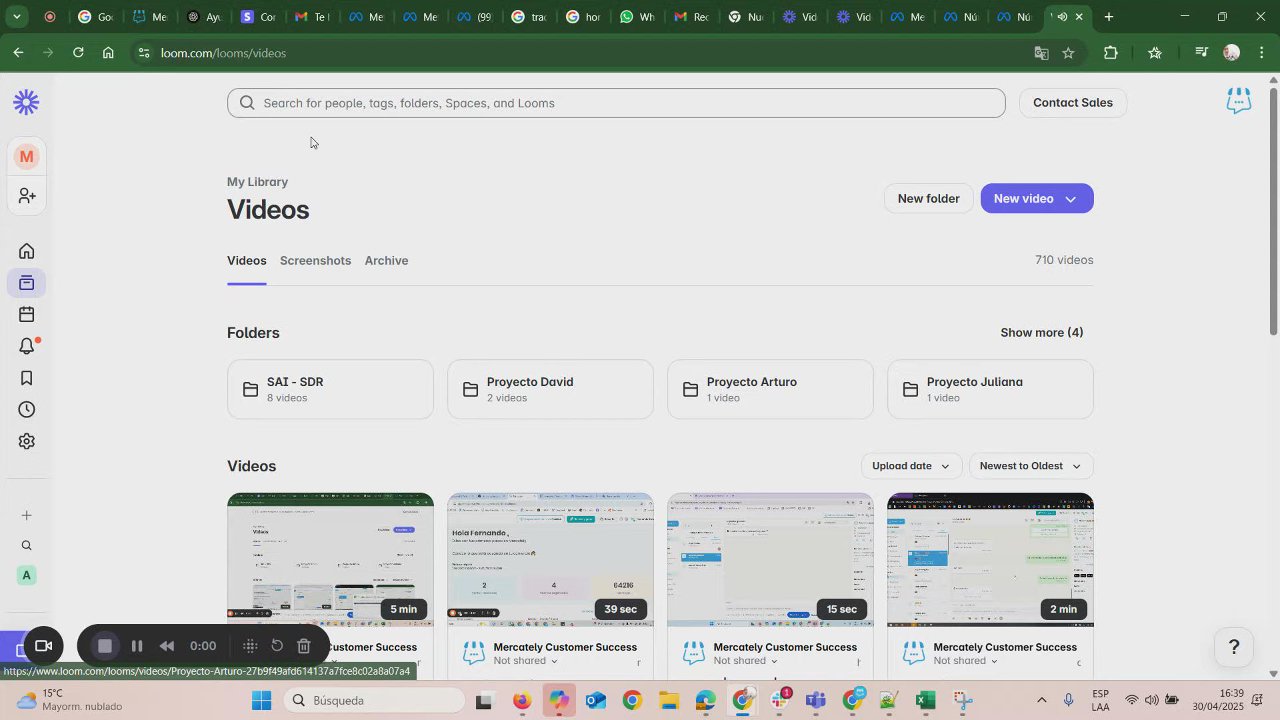
Task: Restart the Loom recording
Action: [277, 646]
